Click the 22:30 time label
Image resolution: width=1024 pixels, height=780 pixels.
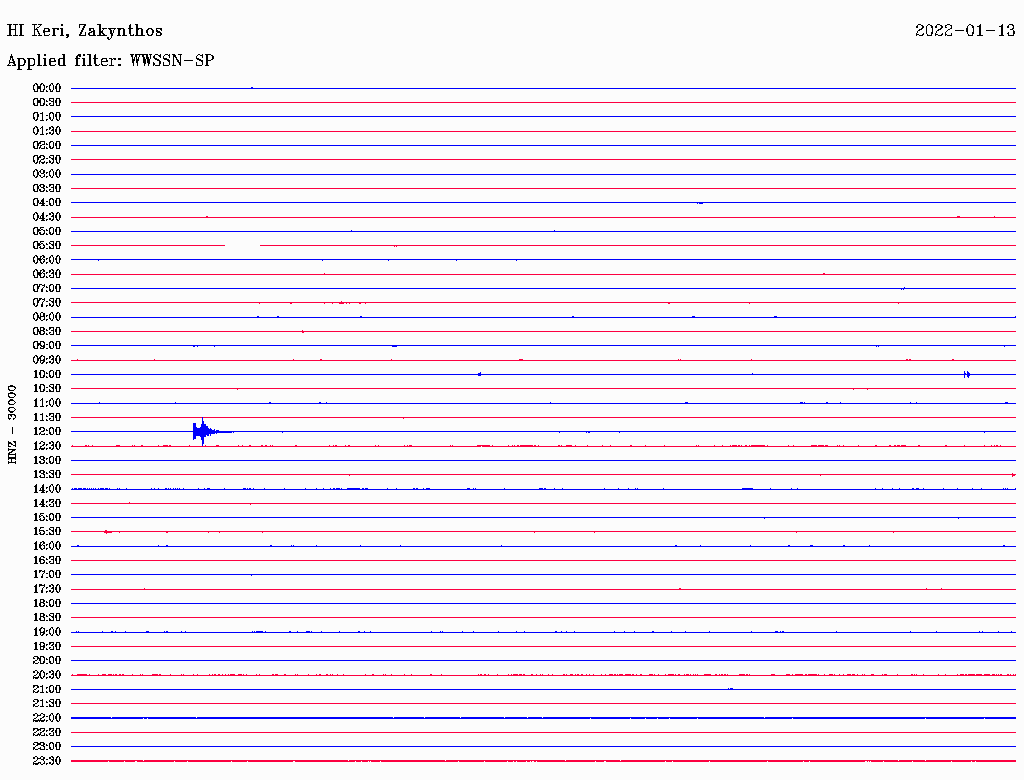(47, 732)
